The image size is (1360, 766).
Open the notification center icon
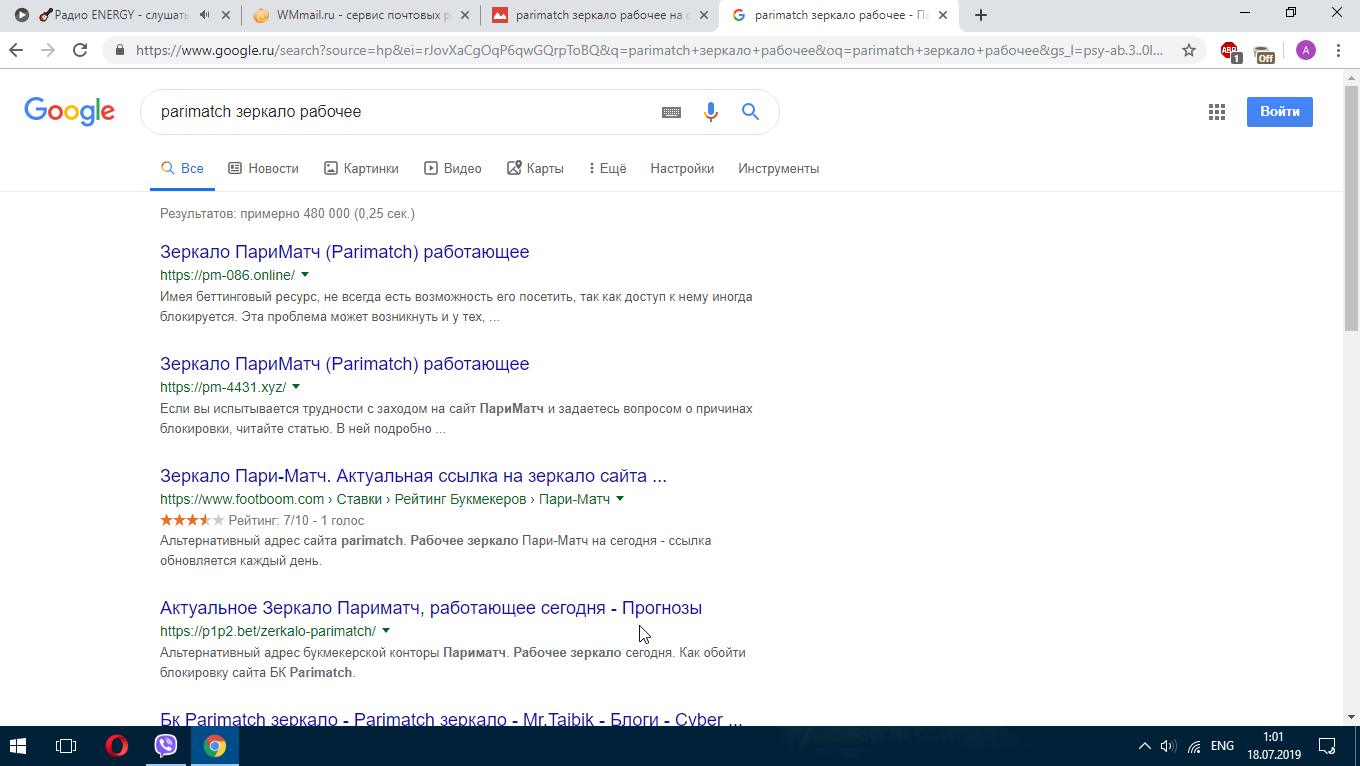(1327, 746)
